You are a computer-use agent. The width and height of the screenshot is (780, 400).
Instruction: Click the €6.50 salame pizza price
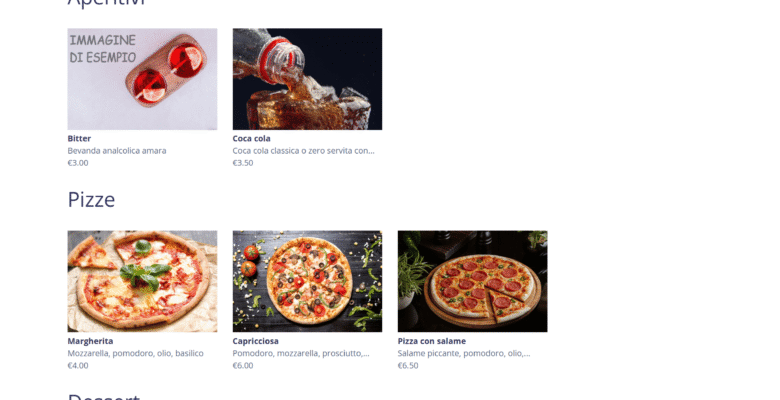click(x=408, y=365)
